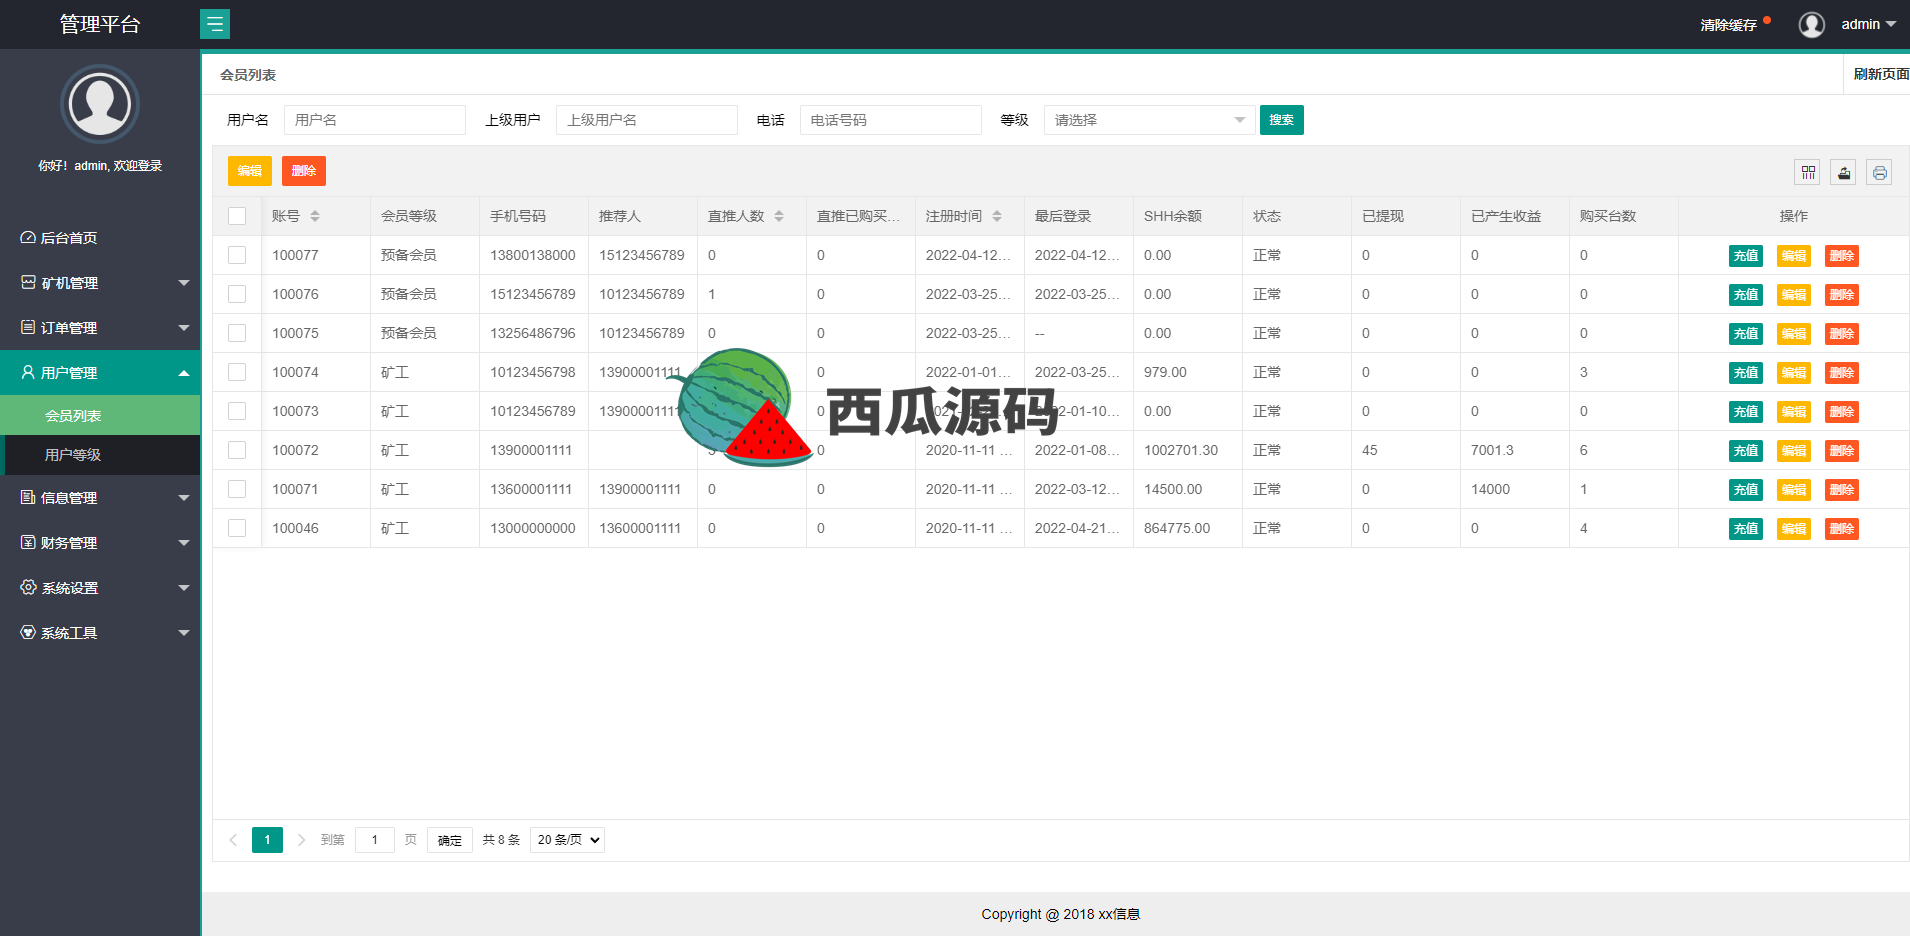
Task: Open the admin account dropdown
Action: click(x=1868, y=24)
